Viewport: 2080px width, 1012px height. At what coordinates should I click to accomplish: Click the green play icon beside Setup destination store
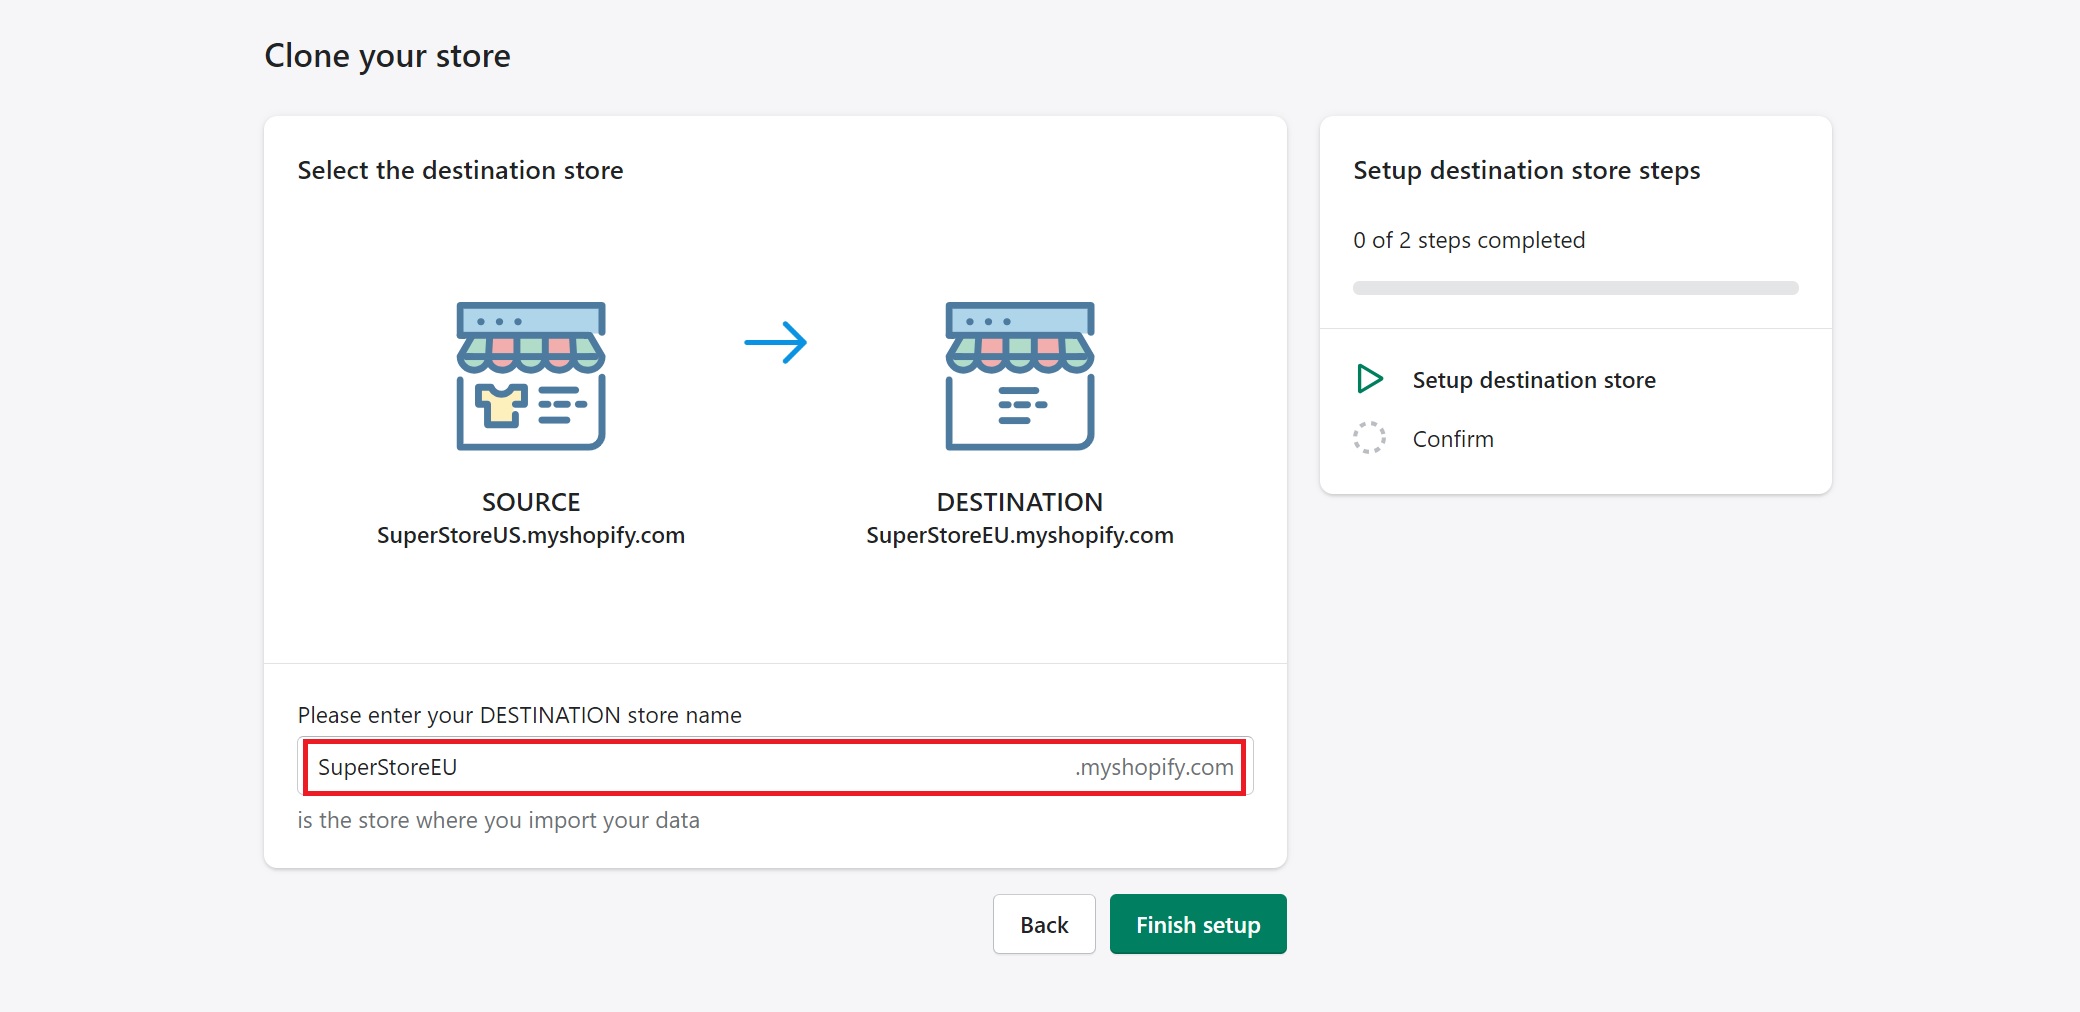1370,379
